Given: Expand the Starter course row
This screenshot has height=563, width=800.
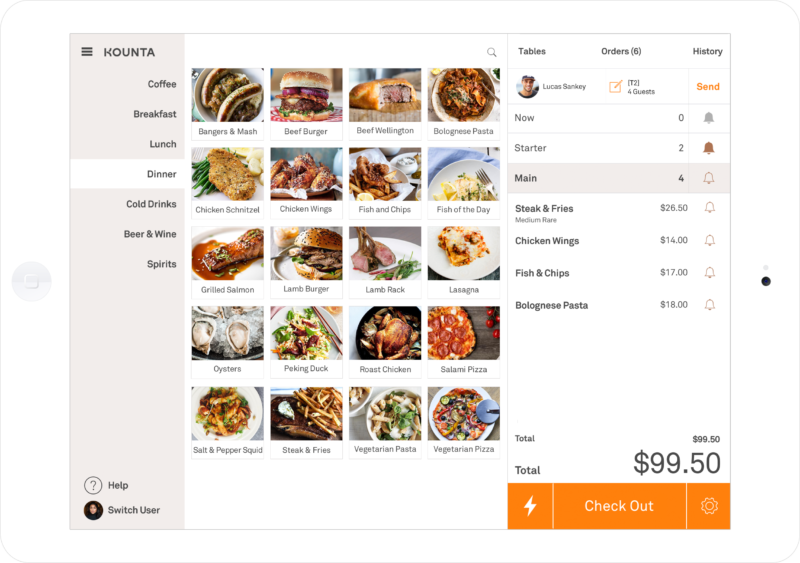Looking at the screenshot, I should [x=598, y=148].
